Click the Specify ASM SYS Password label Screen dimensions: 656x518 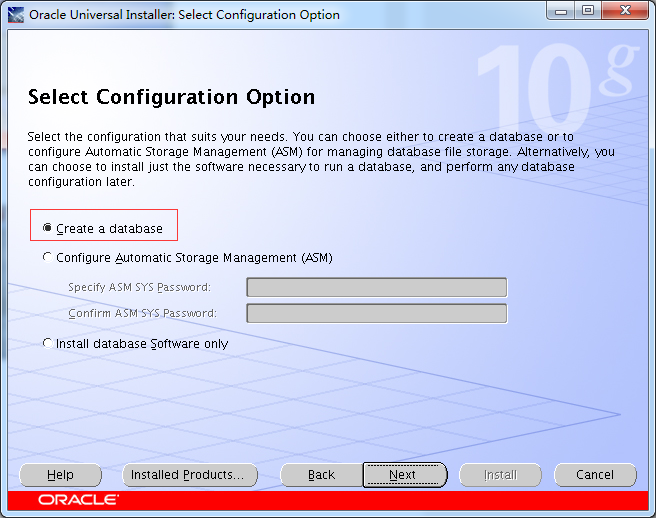139,287
